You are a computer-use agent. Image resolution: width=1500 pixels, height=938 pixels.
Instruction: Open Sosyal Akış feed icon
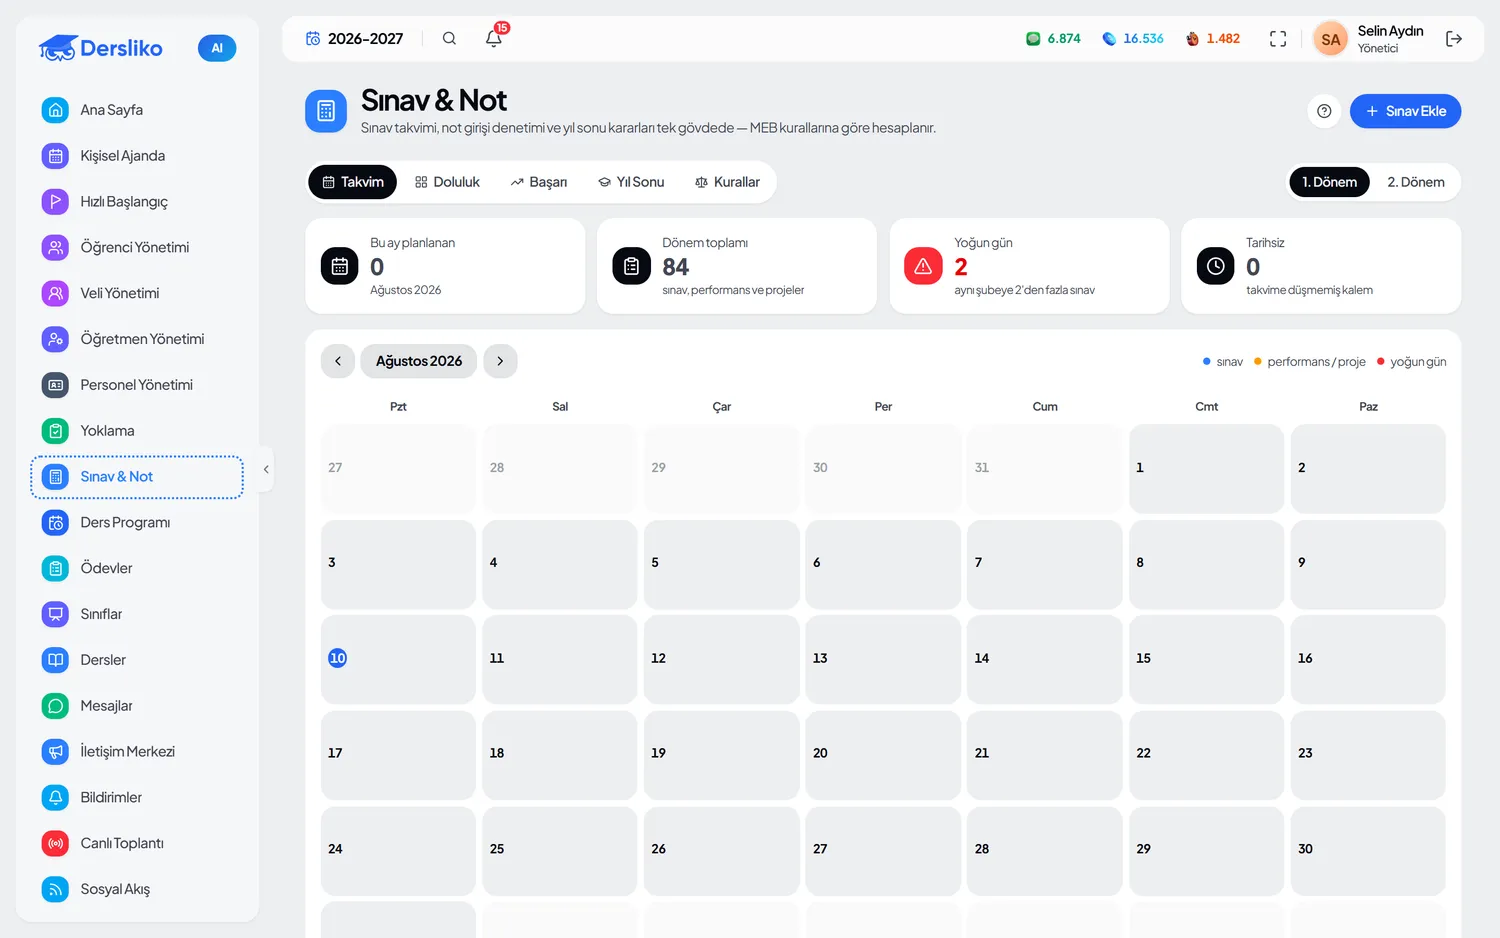pyautogui.click(x=56, y=889)
